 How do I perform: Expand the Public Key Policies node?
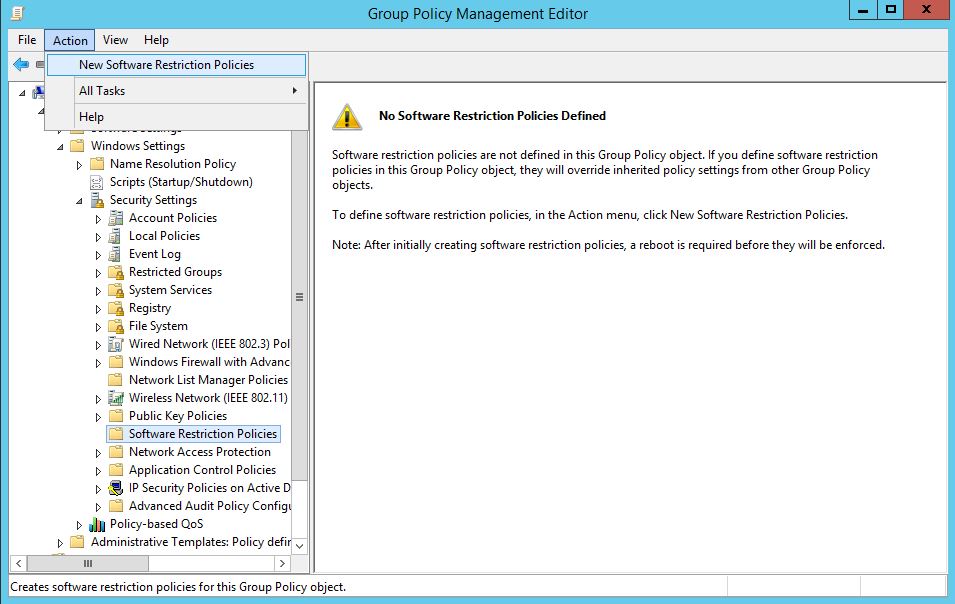pos(98,416)
